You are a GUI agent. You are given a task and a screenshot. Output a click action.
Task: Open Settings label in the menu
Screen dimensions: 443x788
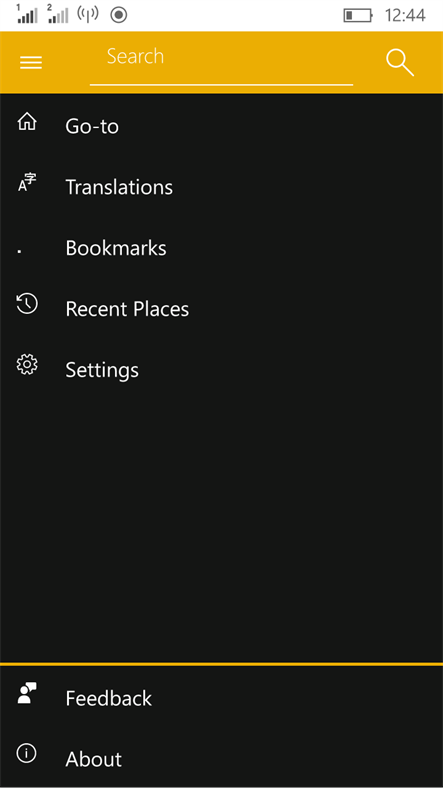tap(102, 370)
